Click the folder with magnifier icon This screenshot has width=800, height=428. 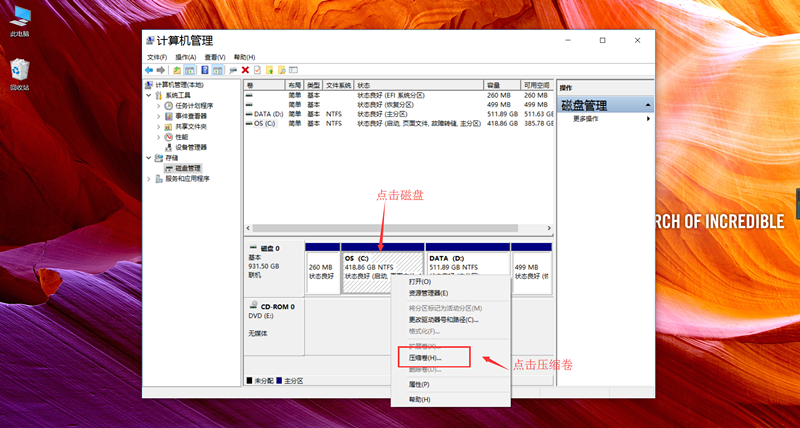[282, 70]
